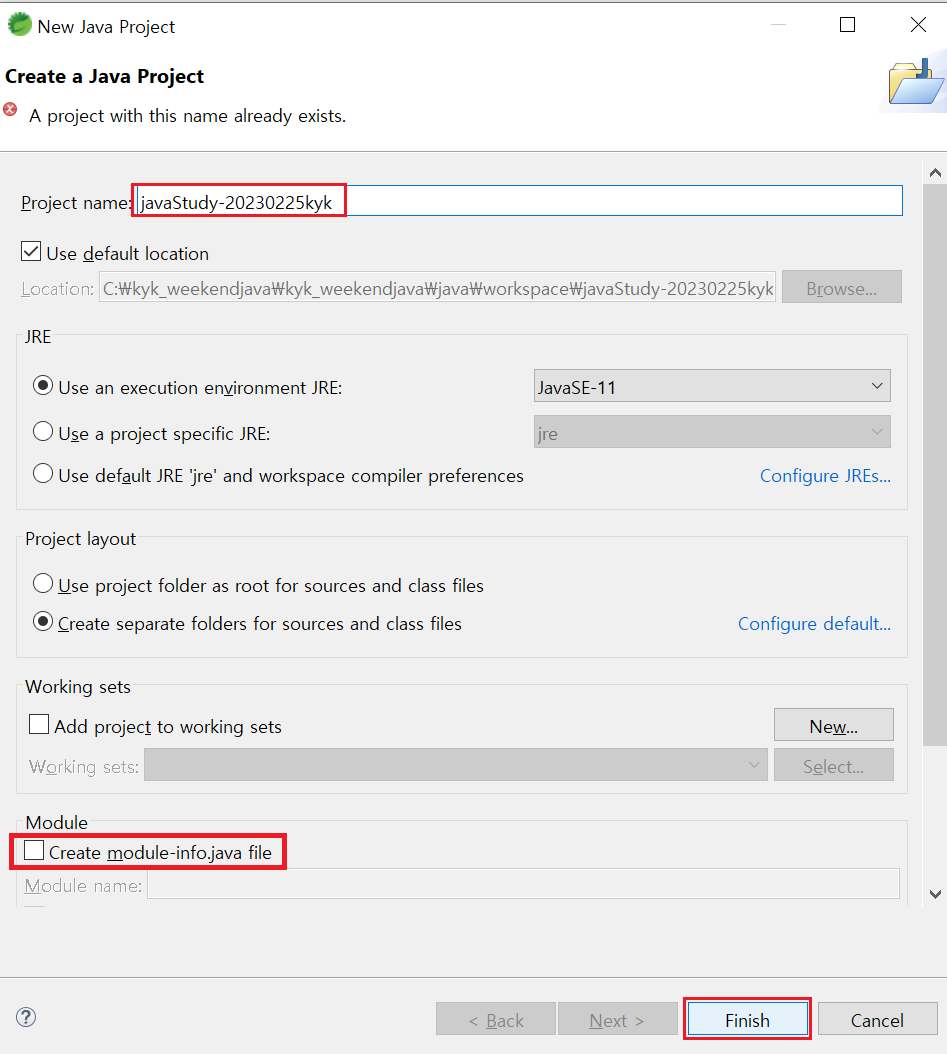Click the Cancel button

877,1020
